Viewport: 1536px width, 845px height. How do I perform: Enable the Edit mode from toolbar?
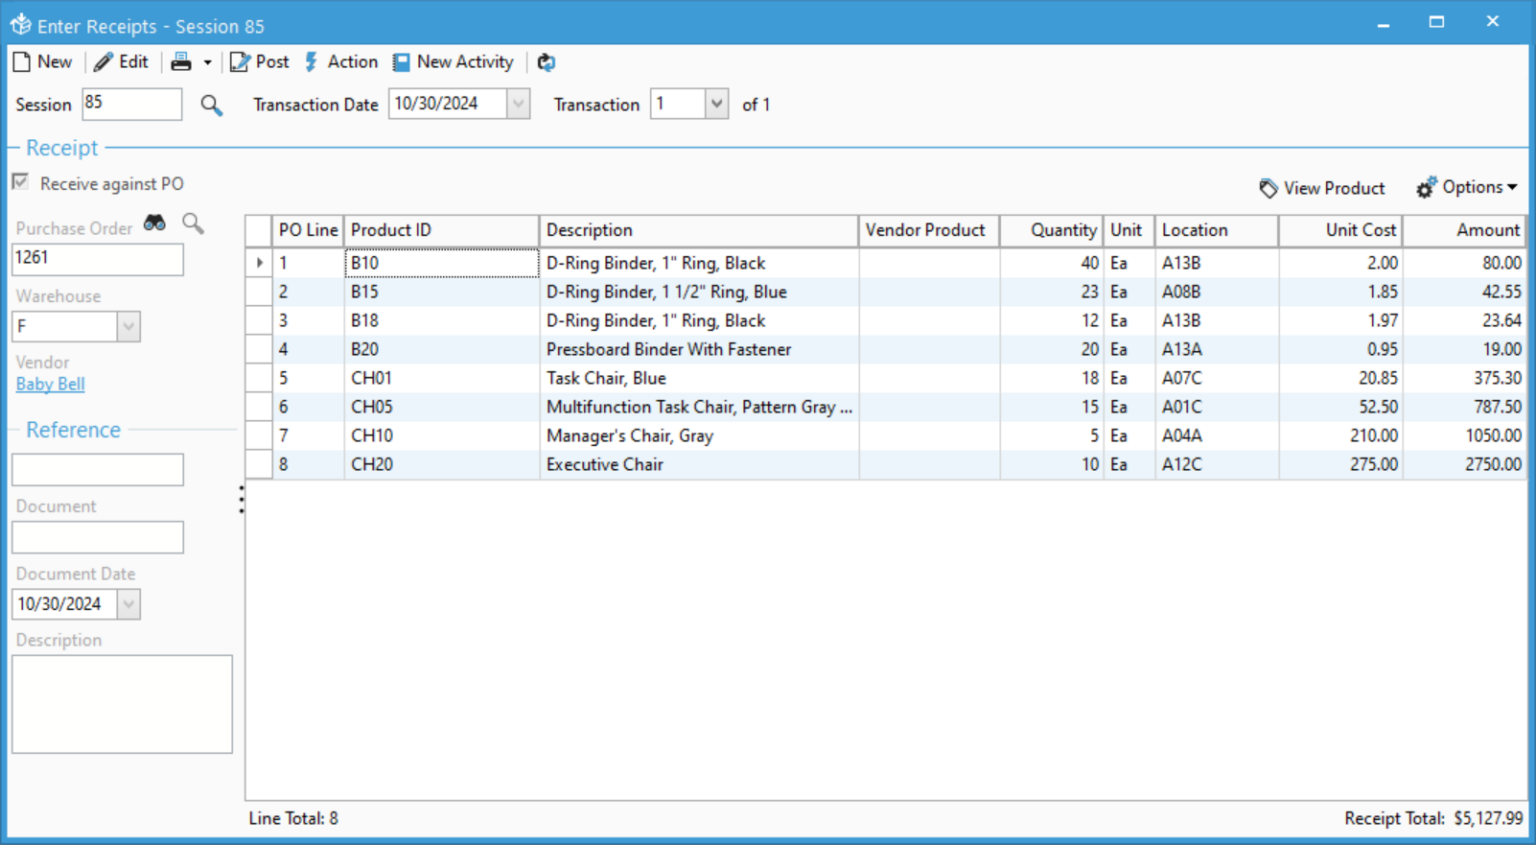point(121,62)
